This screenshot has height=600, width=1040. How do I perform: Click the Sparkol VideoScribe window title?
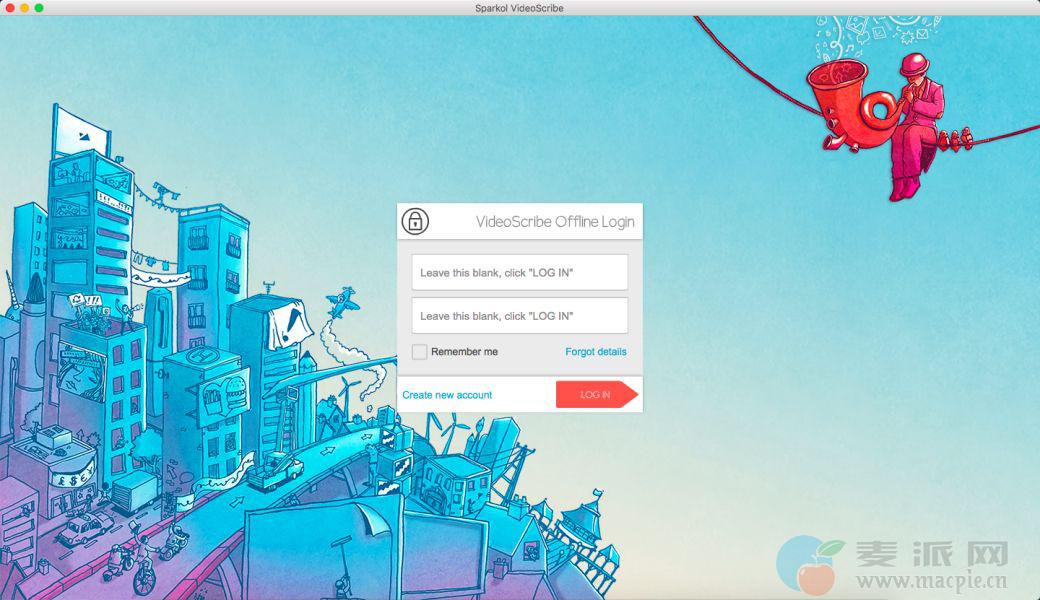[519, 8]
